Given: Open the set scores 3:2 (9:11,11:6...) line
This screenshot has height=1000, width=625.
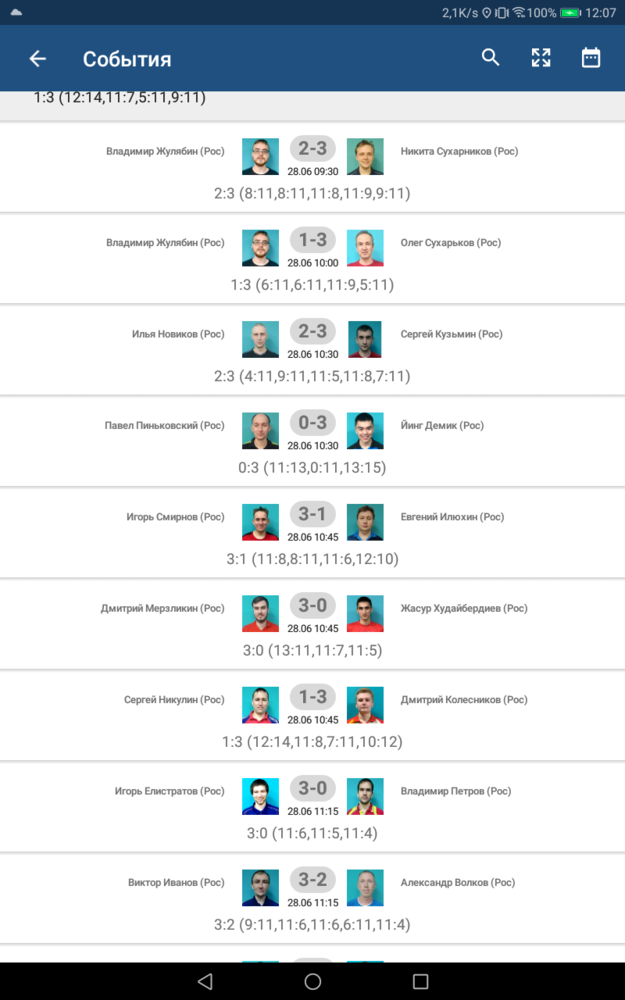Looking at the screenshot, I should (312, 924).
